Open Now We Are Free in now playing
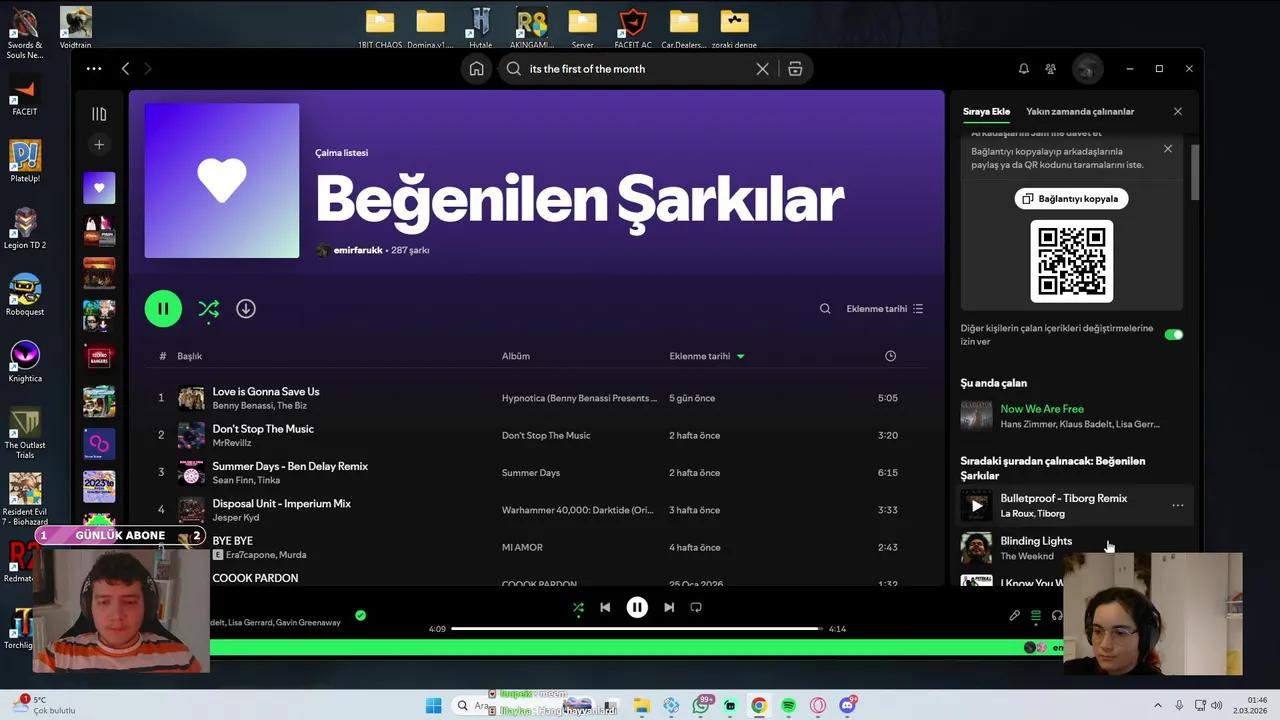Screen dimensions: 1280x720 pos(1042,409)
